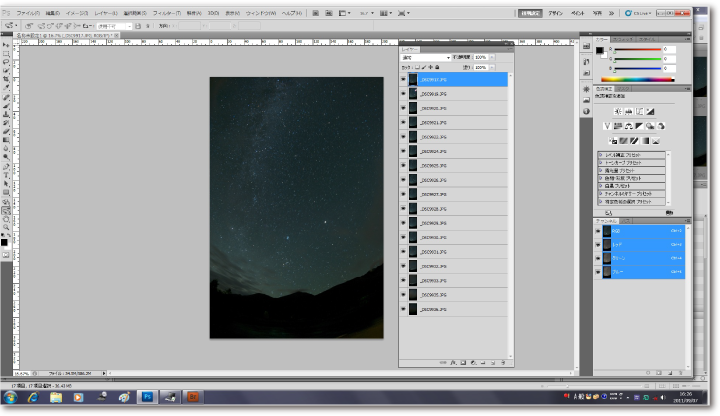Open the layer blend mode dropdown
This screenshot has width=720, height=416.
425,58
